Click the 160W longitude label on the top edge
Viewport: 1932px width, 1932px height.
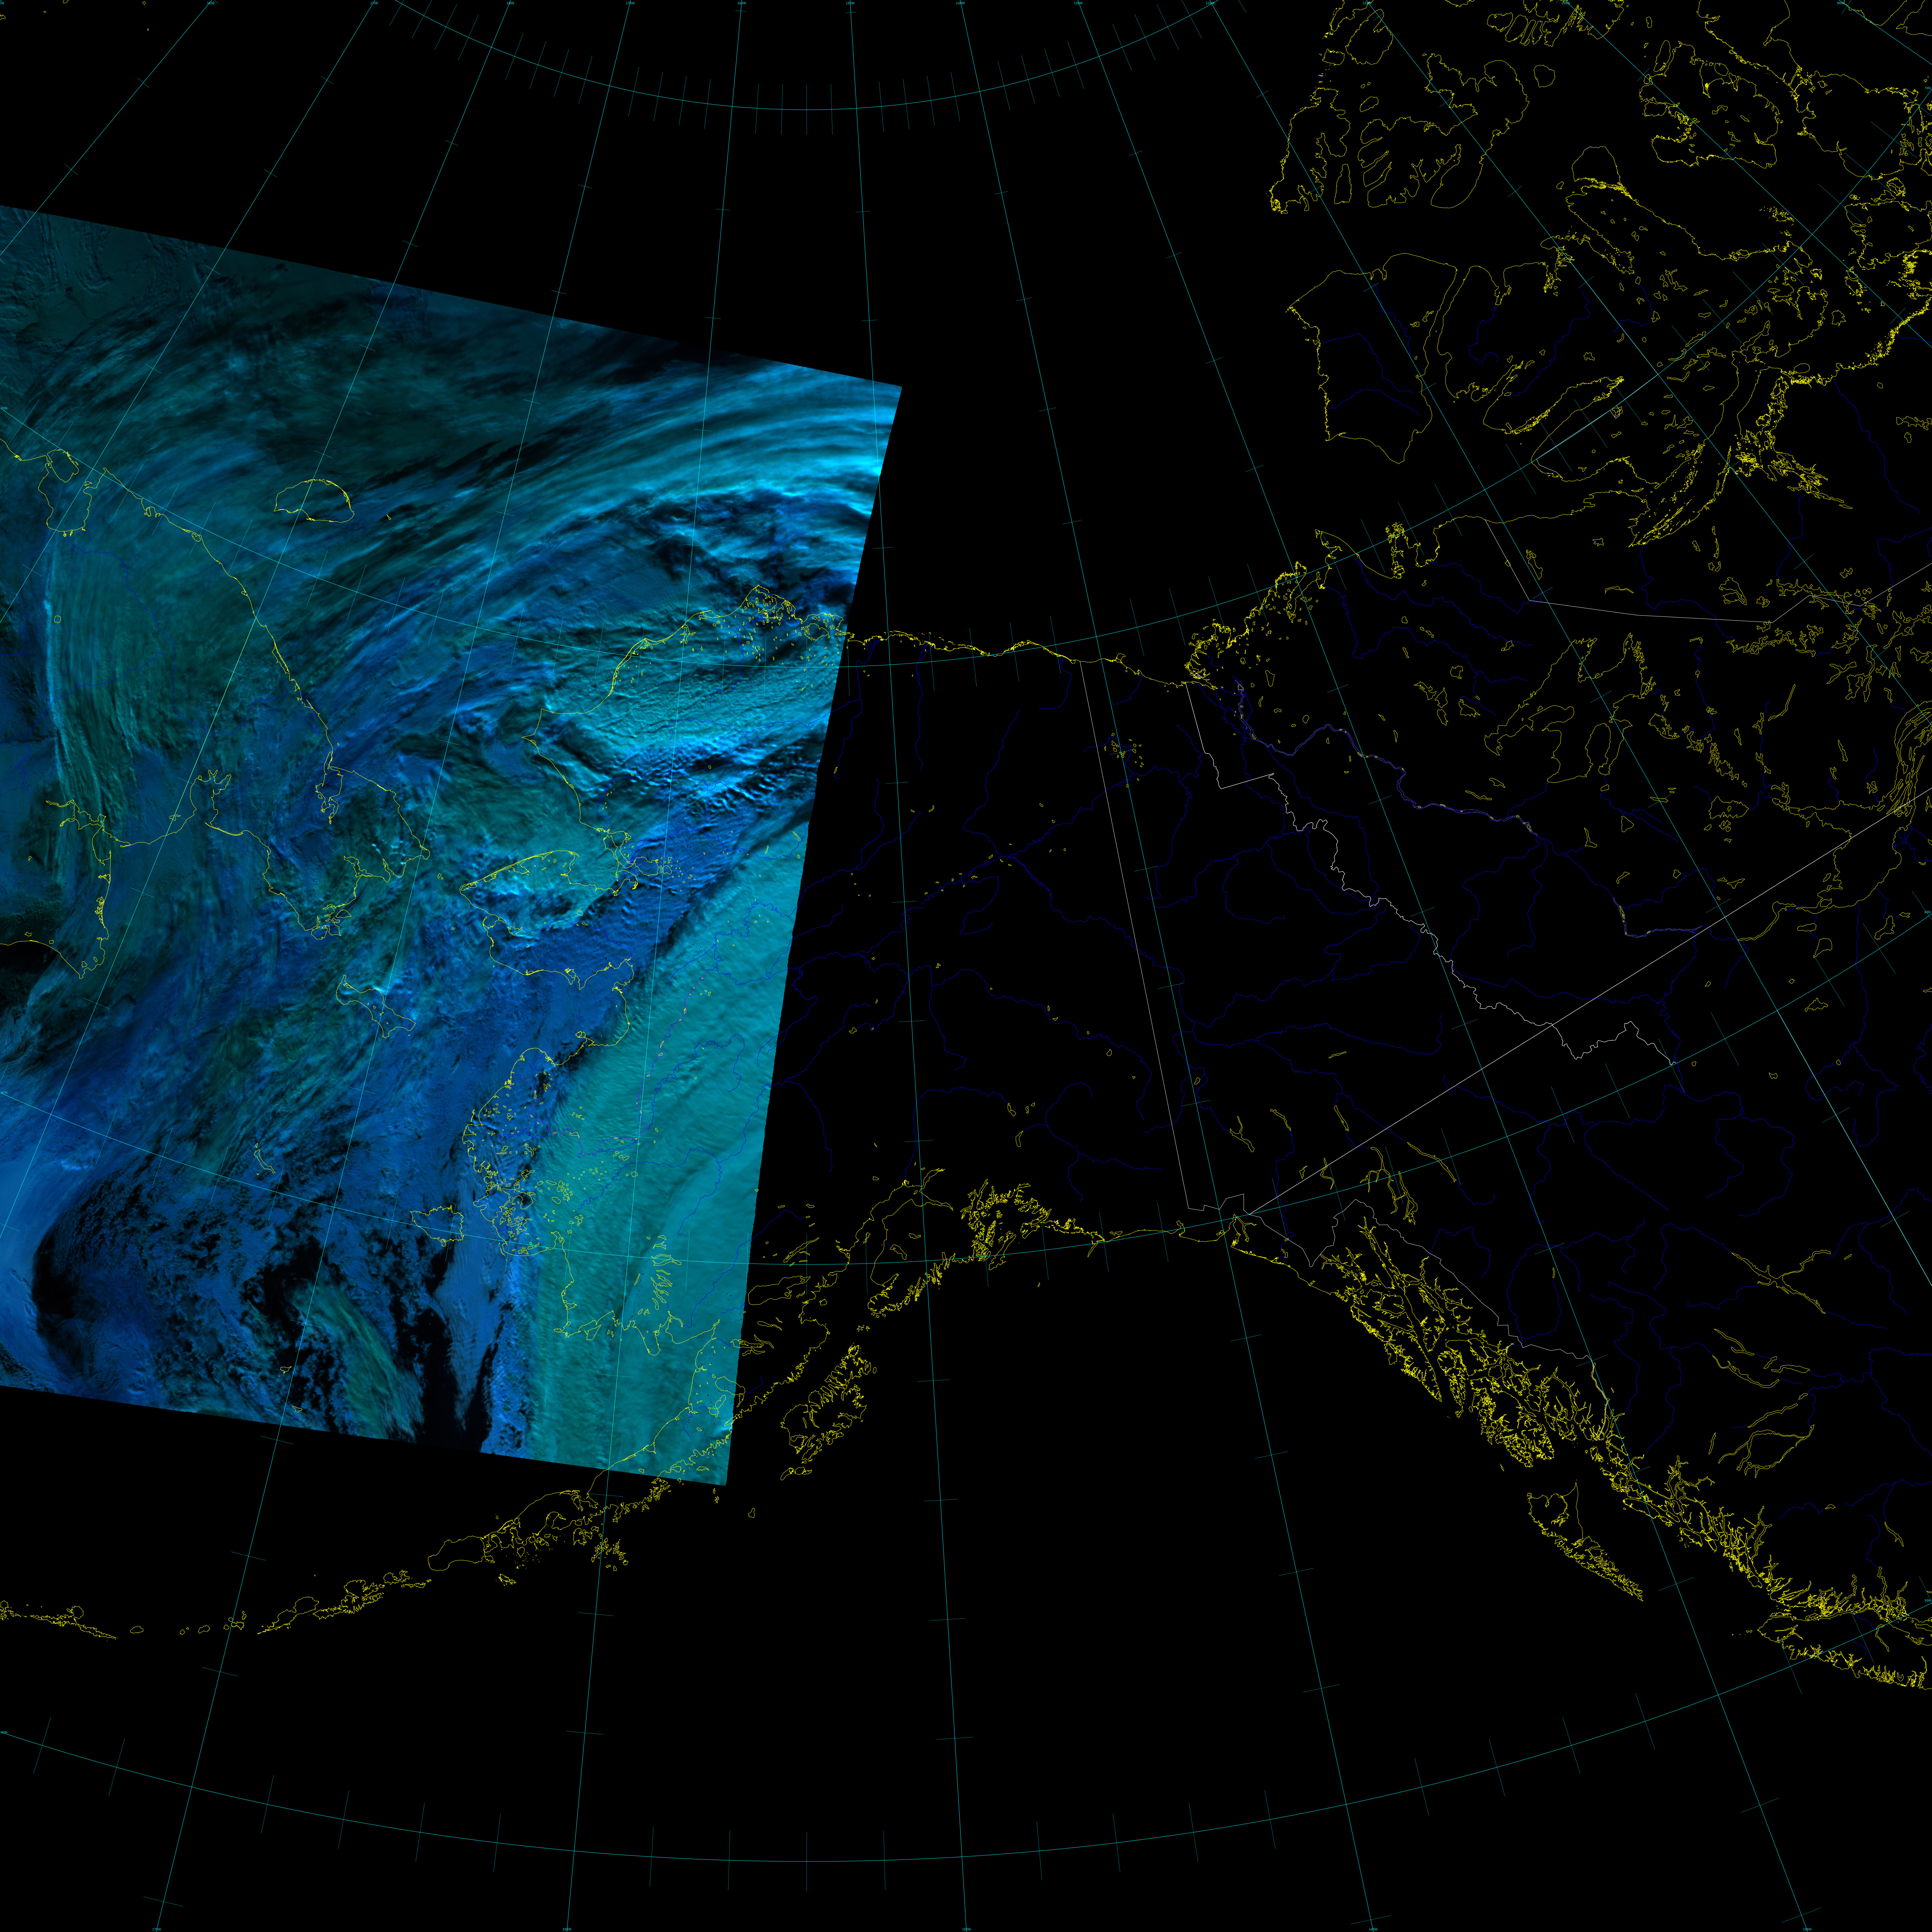coord(742,3)
